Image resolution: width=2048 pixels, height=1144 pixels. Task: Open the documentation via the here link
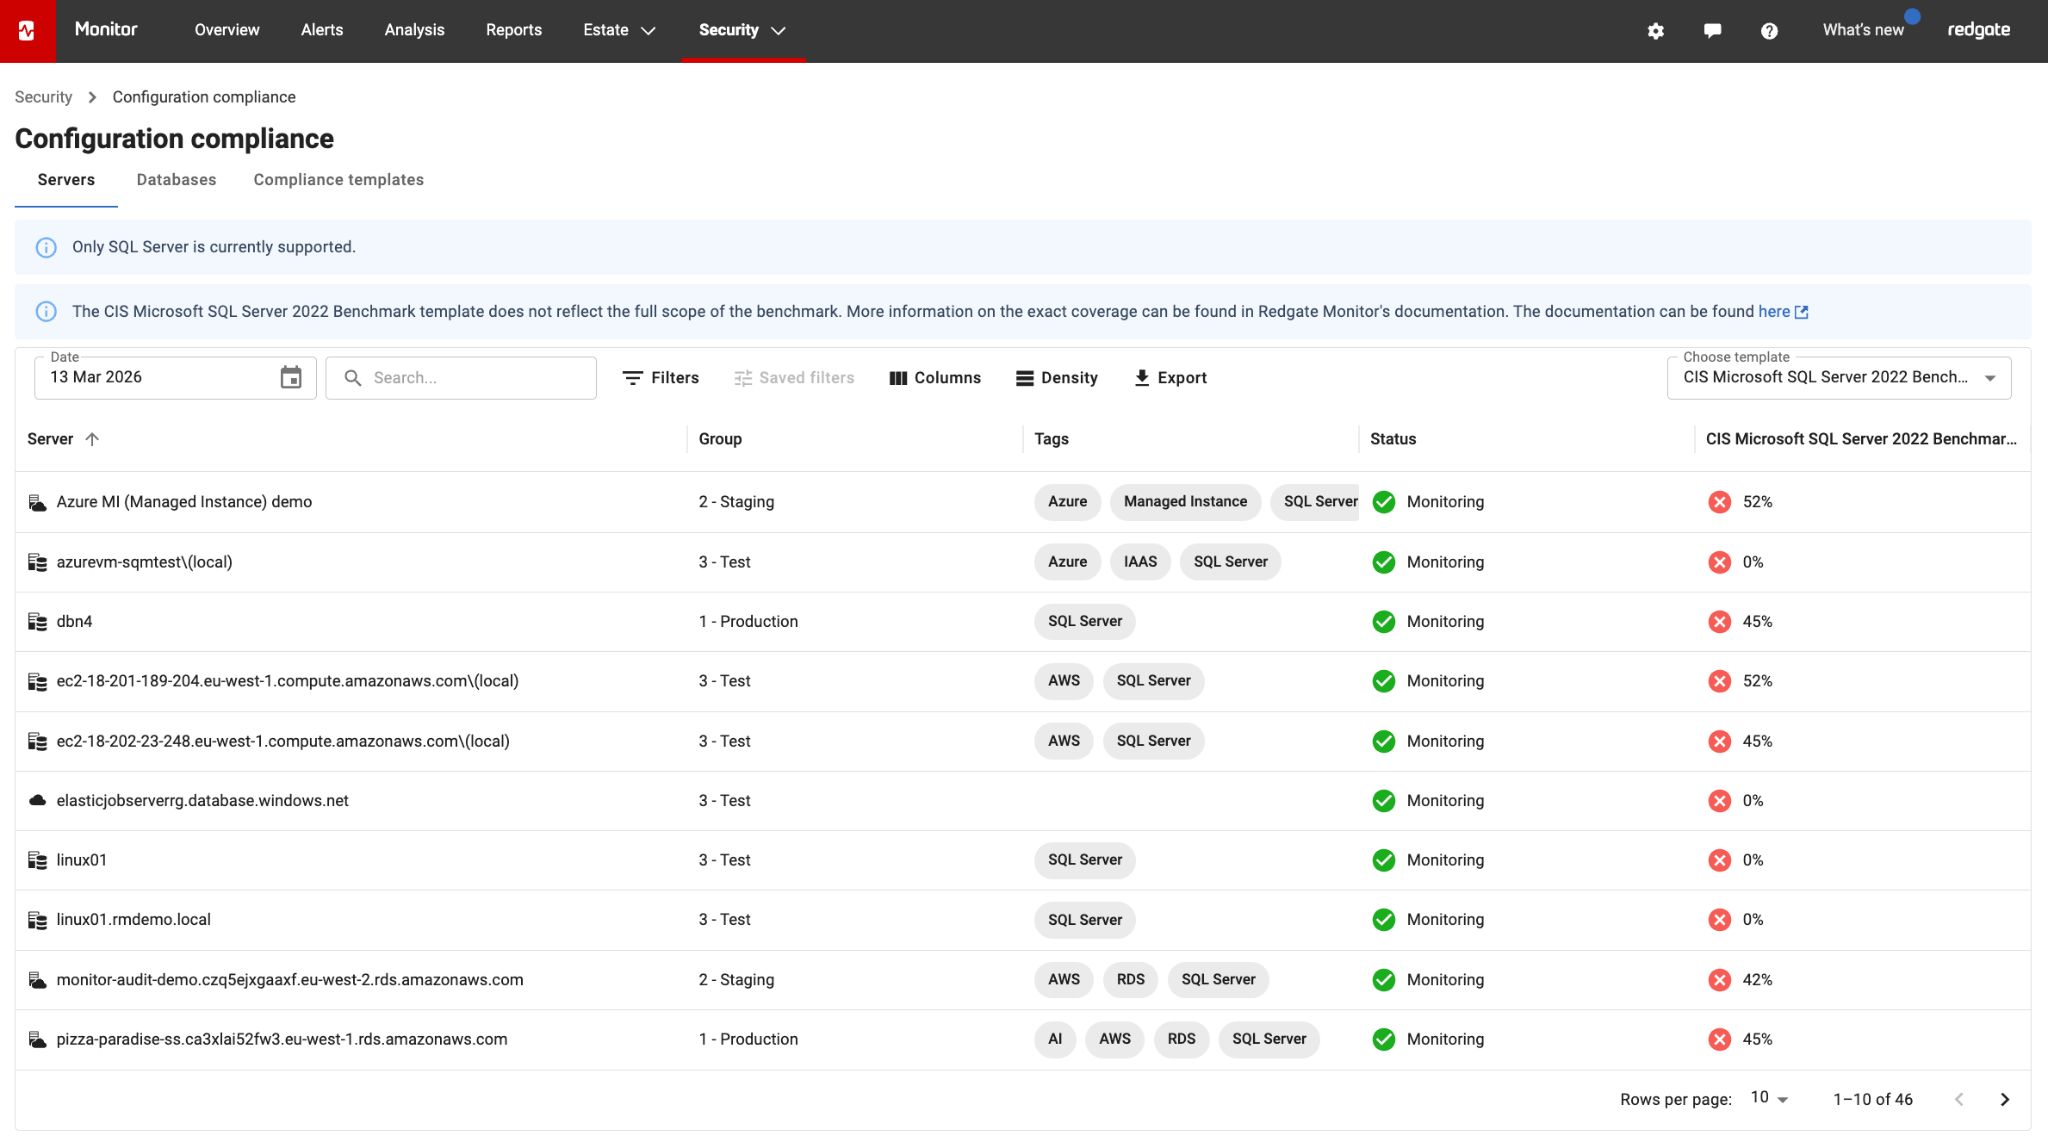tap(1773, 311)
